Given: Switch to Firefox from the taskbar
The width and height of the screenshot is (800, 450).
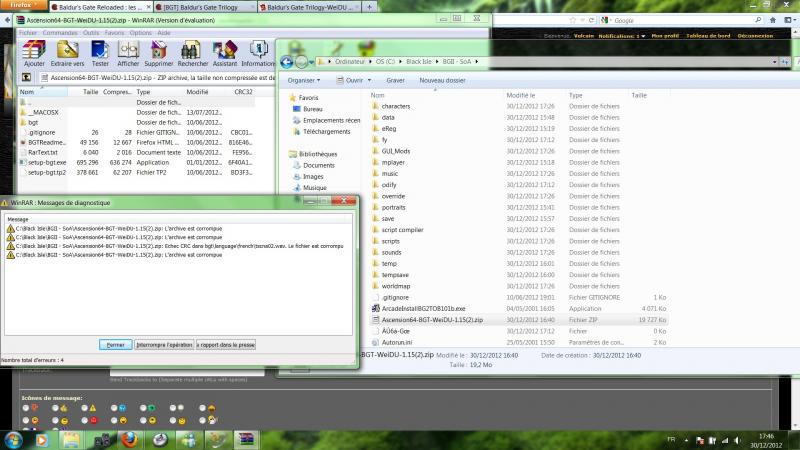Looking at the screenshot, I should (129, 440).
